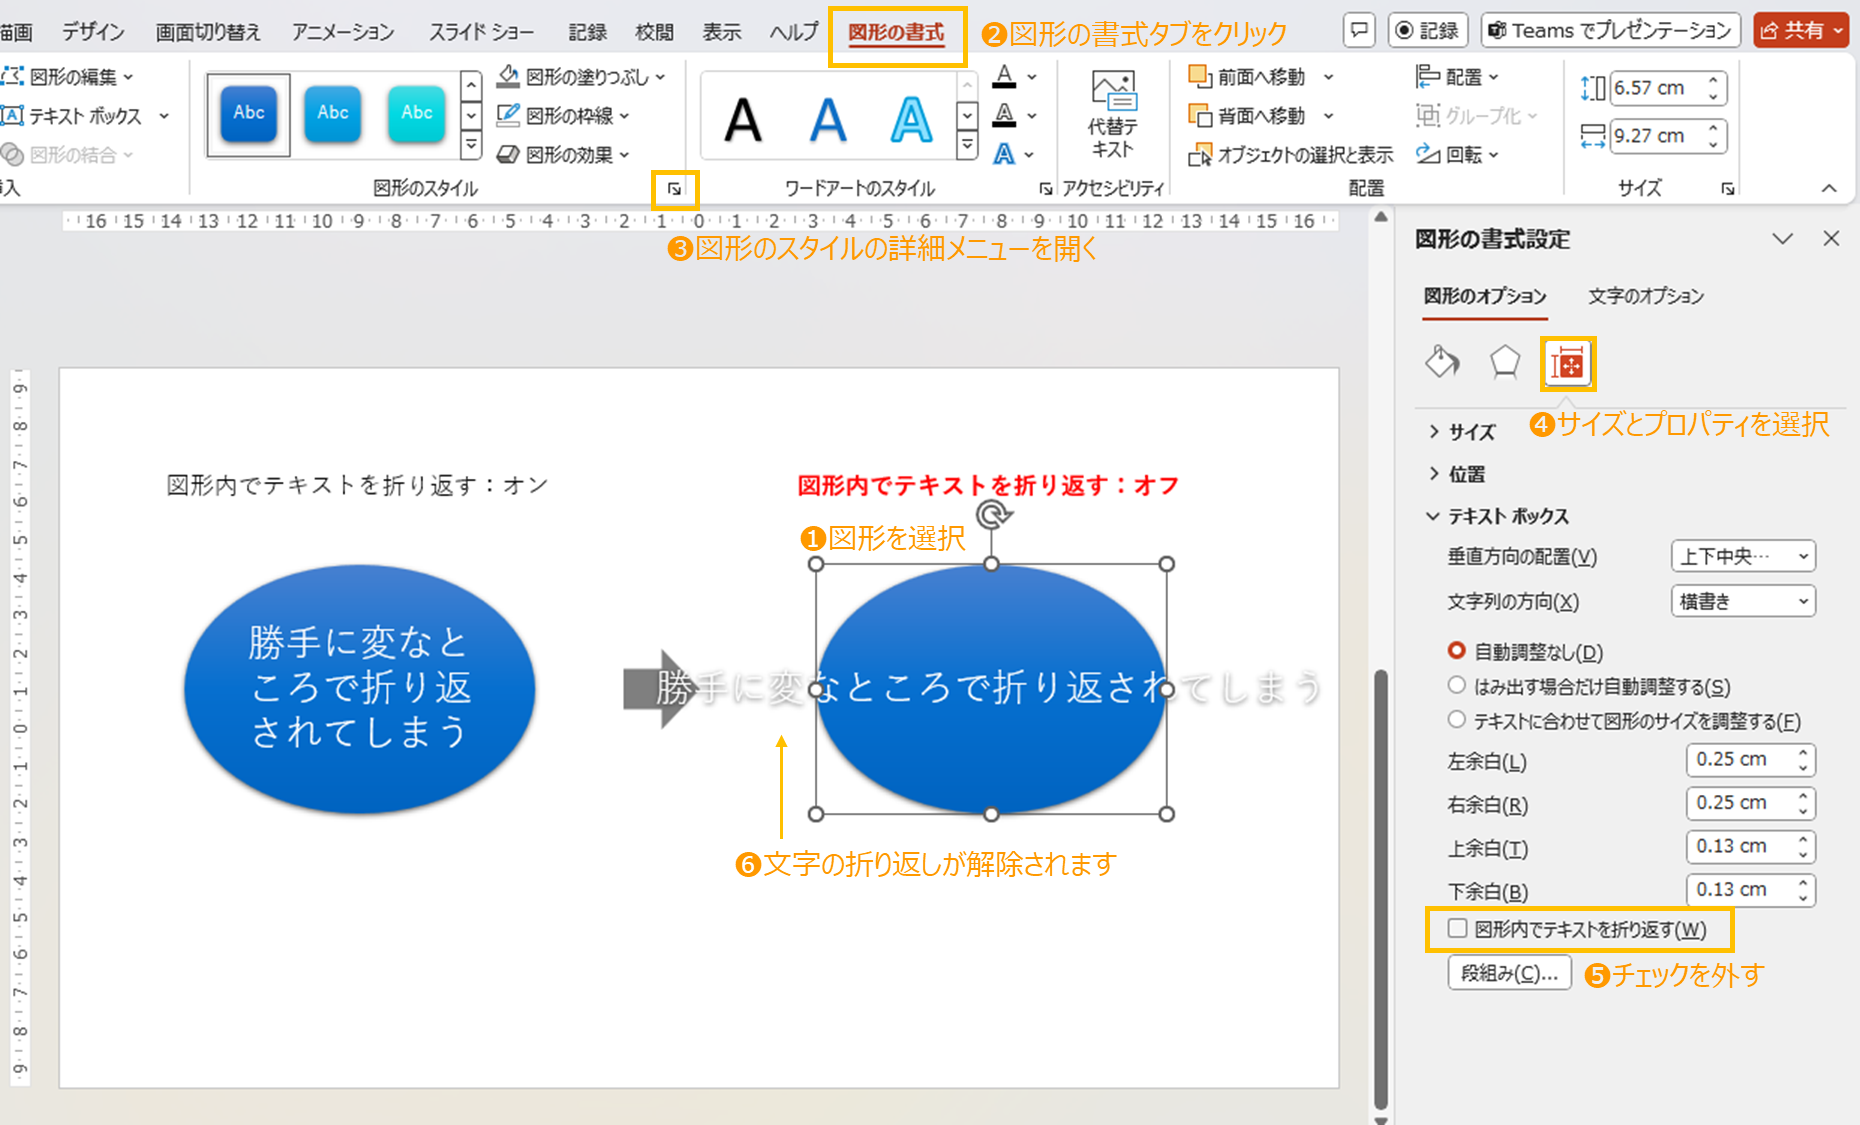Image resolution: width=1860 pixels, height=1125 pixels.
Task: Select the dark blue Abc shape style
Action: click(249, 114)
